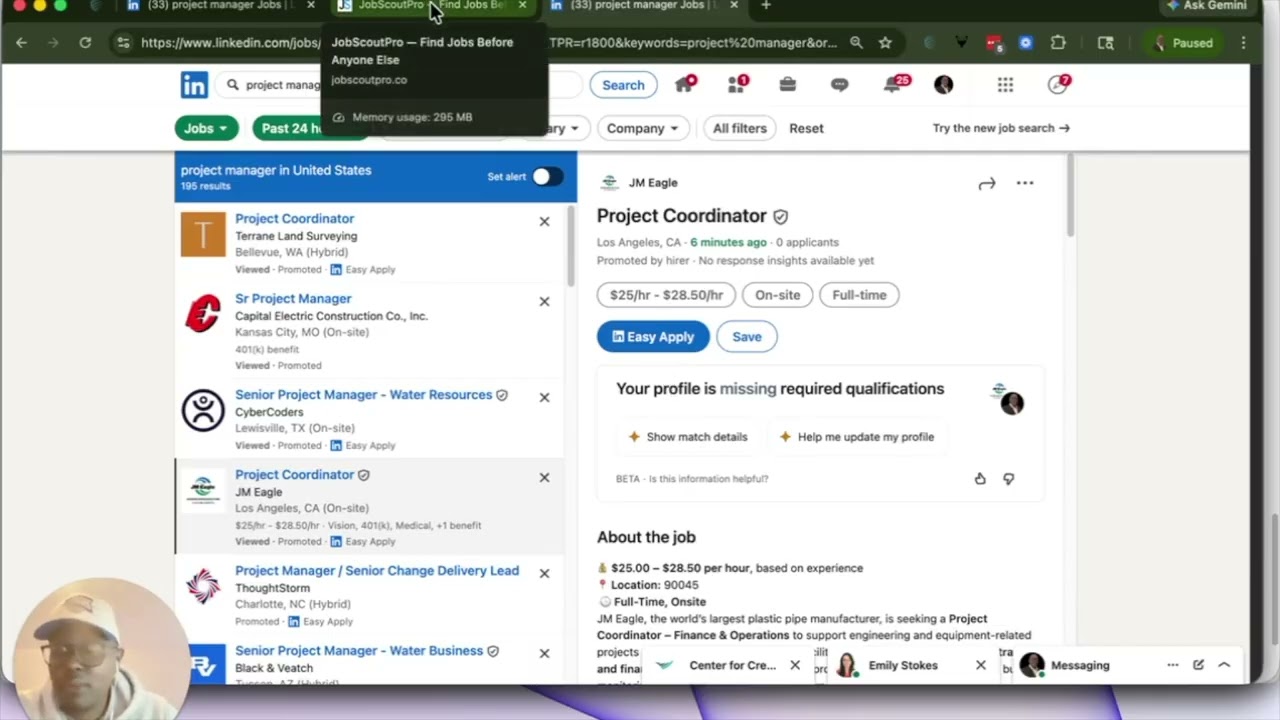The width and height of the screenshot is (1280, 720).
Task: Click the job details pane scrollbar
Action: pos(1070,195)
